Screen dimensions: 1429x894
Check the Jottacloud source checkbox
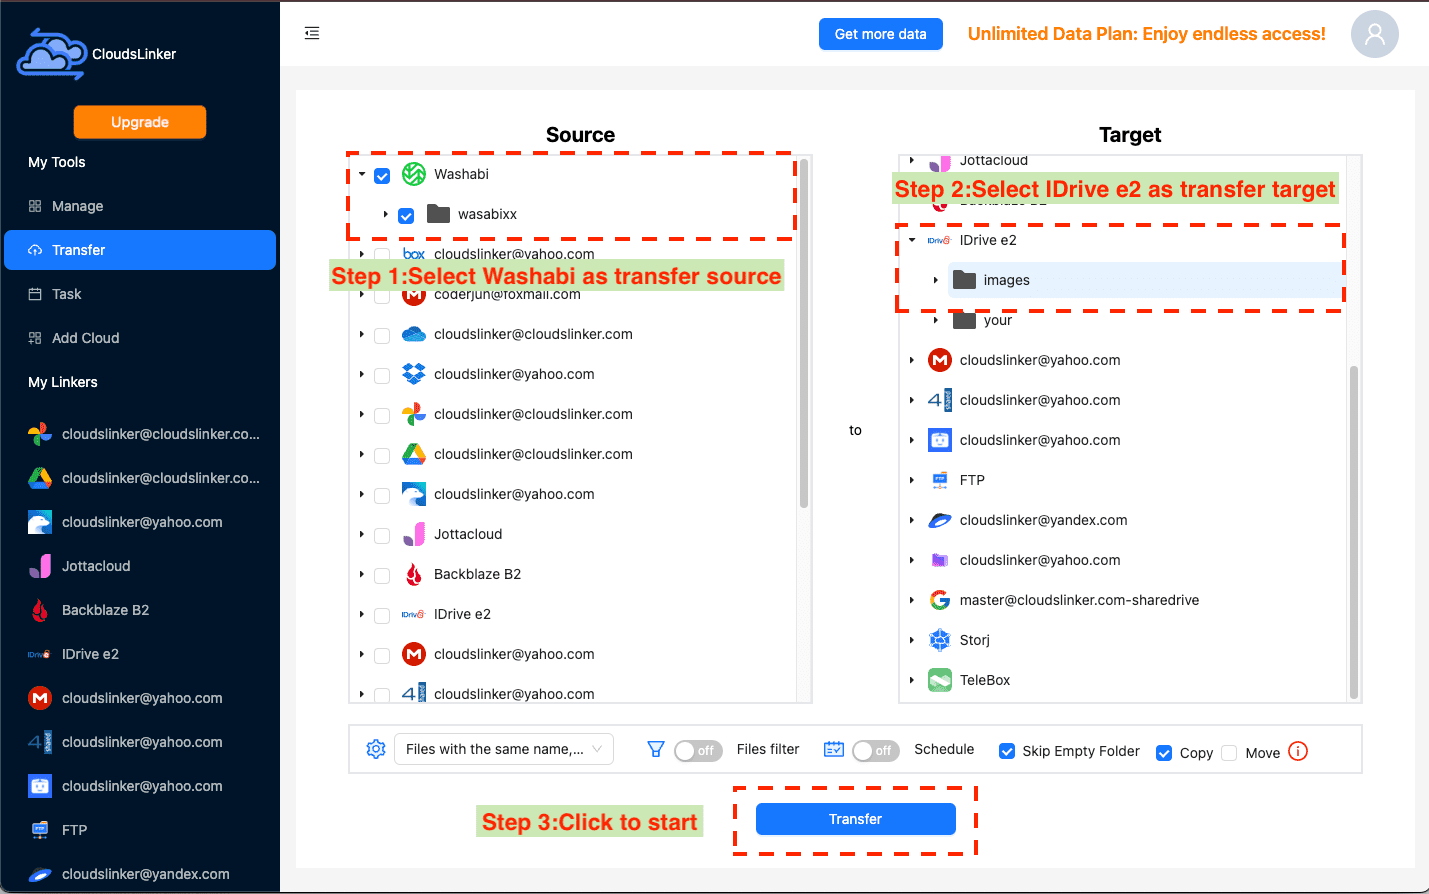(382, 536)
